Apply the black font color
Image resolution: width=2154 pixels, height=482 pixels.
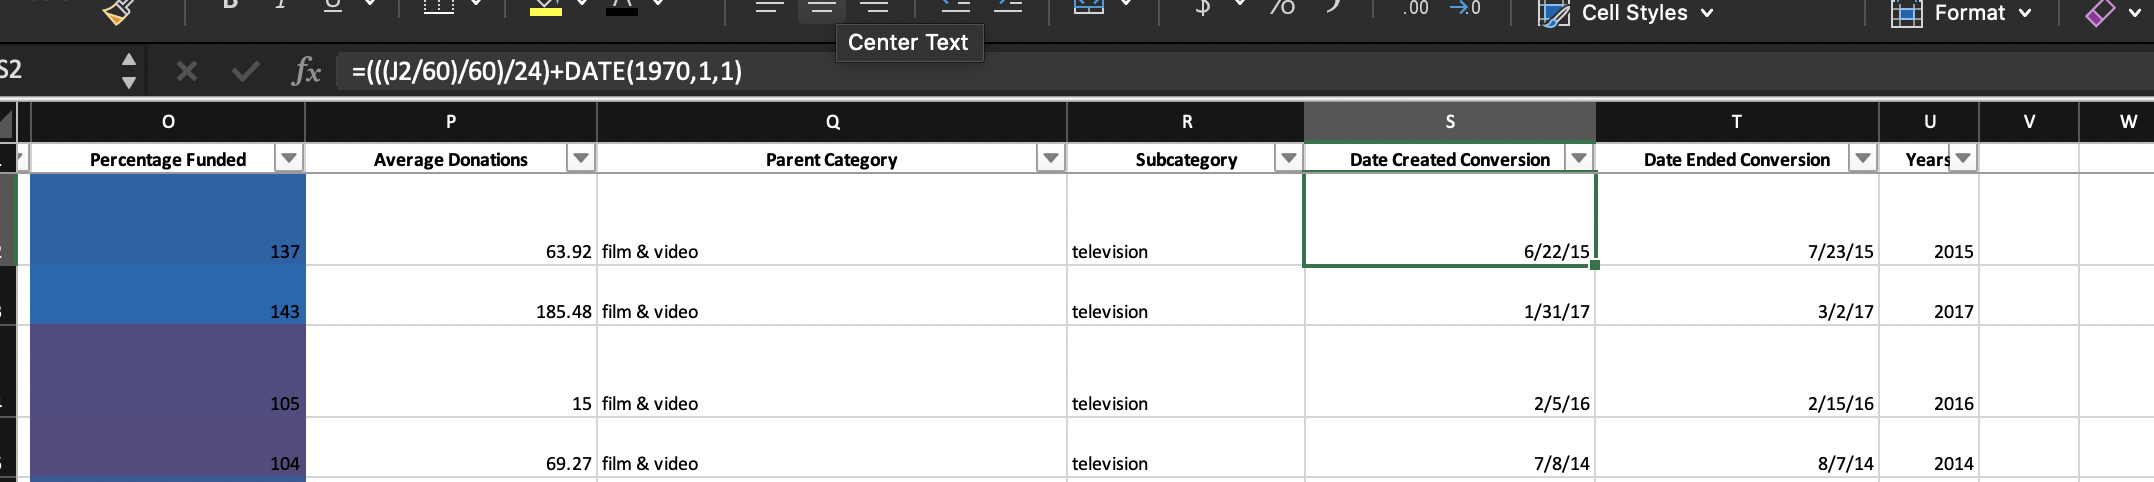(x=621, y=6)
